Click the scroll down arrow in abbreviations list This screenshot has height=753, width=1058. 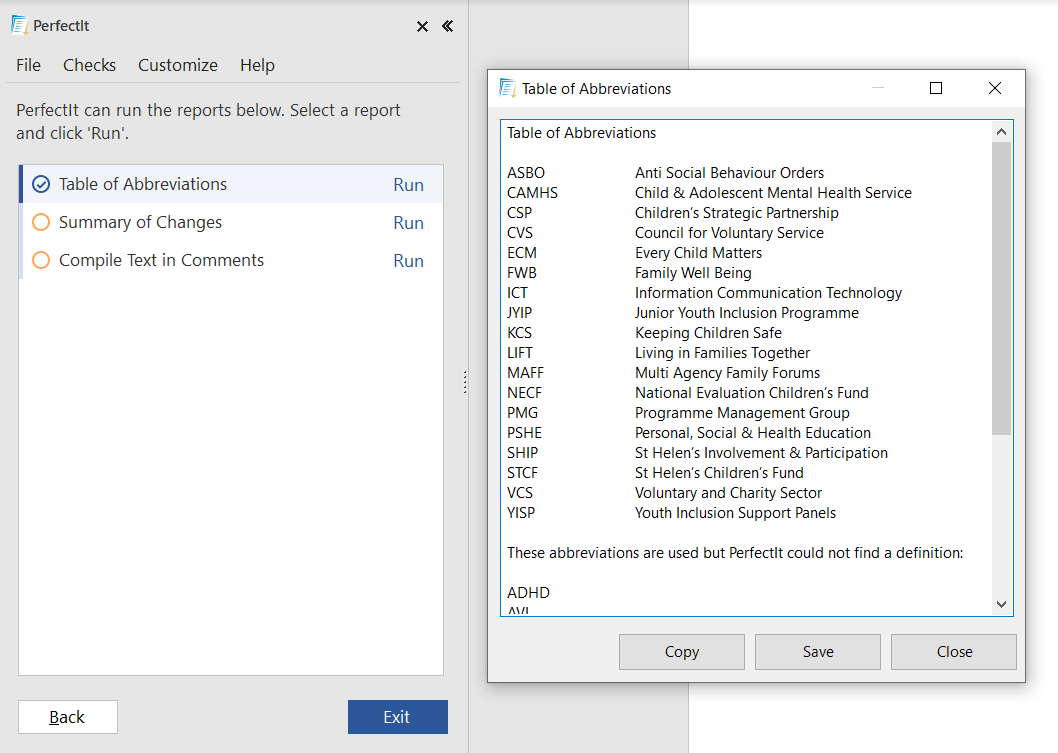tap(1001, 605)
